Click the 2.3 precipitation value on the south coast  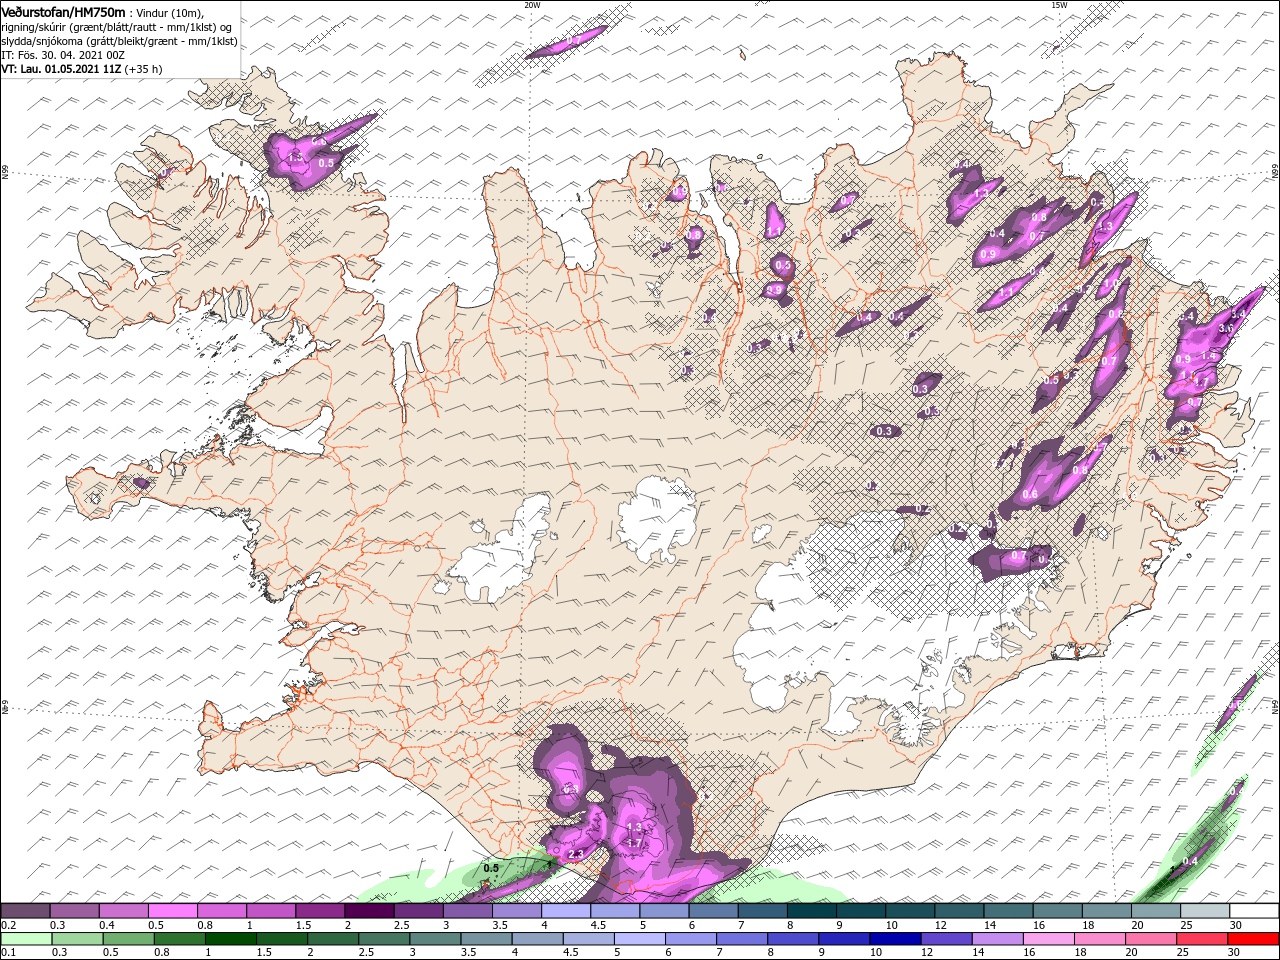[x=575, y=854]
